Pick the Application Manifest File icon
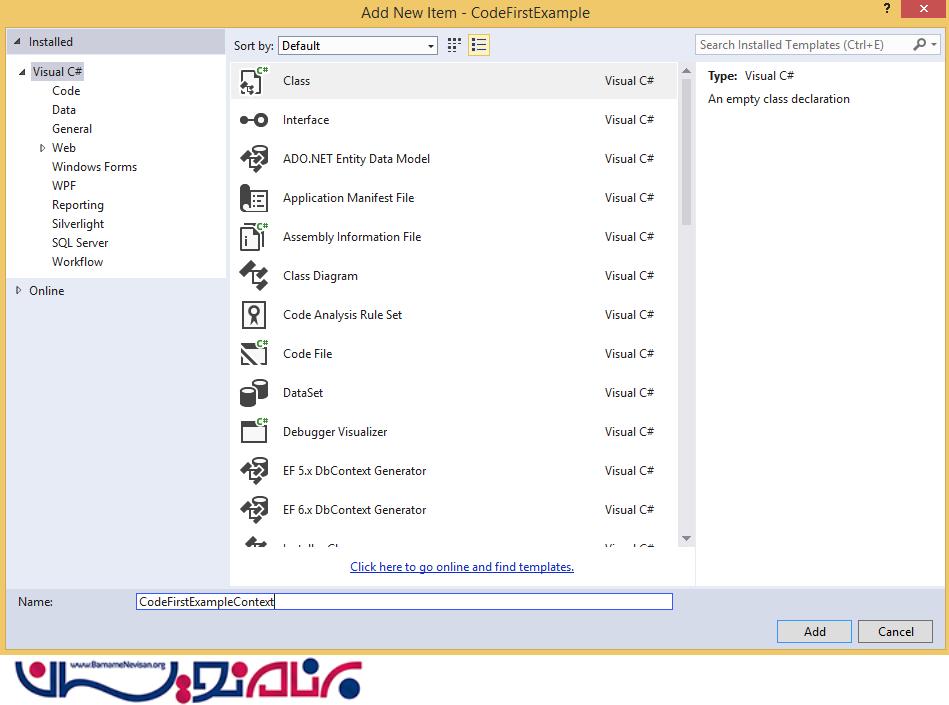Image resolution: width=949 pixels, height=705 pixels. pyautogui.click(x=254, y=198)
